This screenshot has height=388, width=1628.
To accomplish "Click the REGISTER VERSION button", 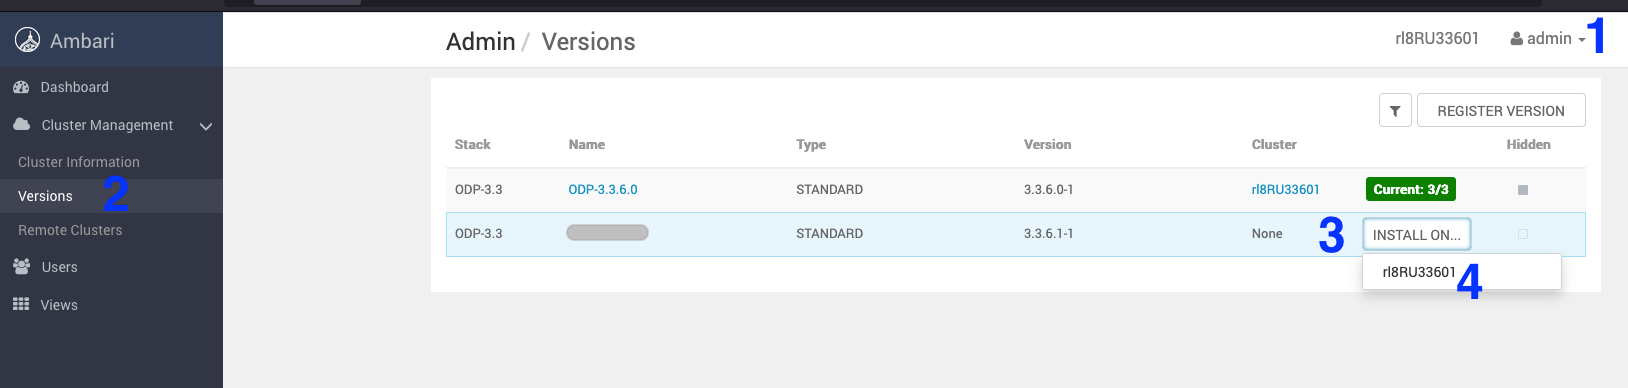I will point(1501,111).
